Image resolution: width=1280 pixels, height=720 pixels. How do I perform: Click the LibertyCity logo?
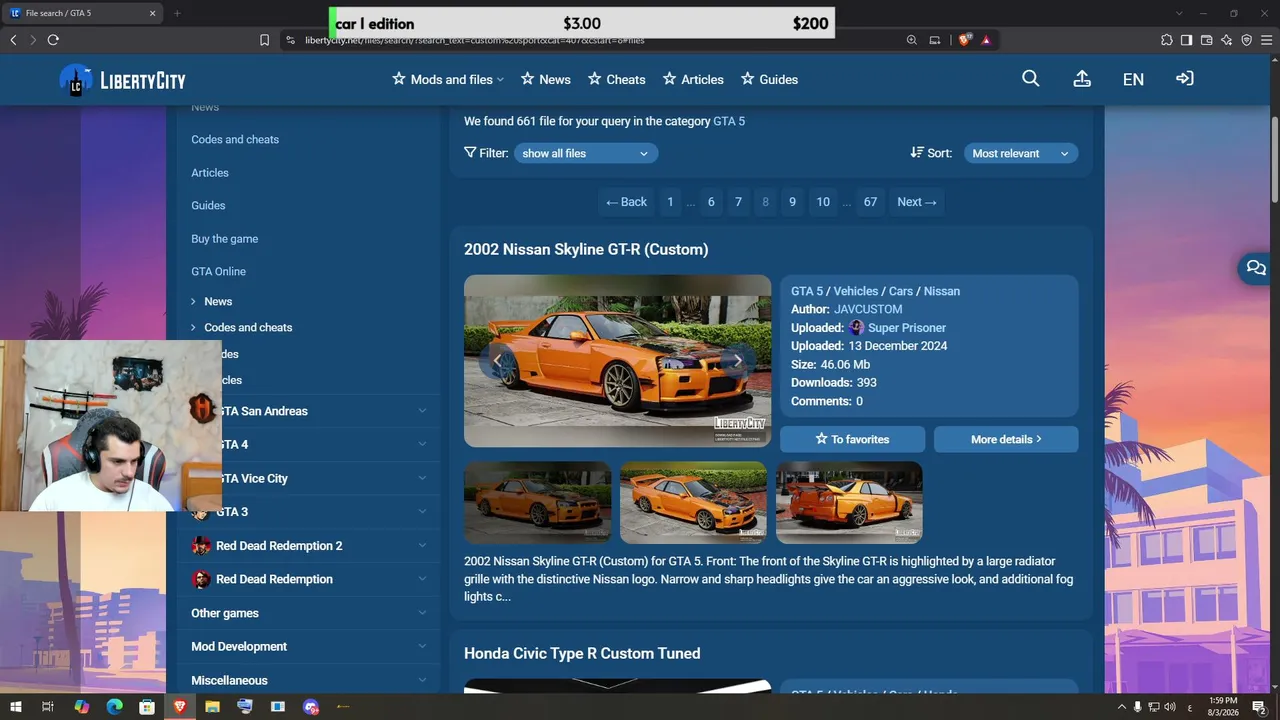point(123,80)
